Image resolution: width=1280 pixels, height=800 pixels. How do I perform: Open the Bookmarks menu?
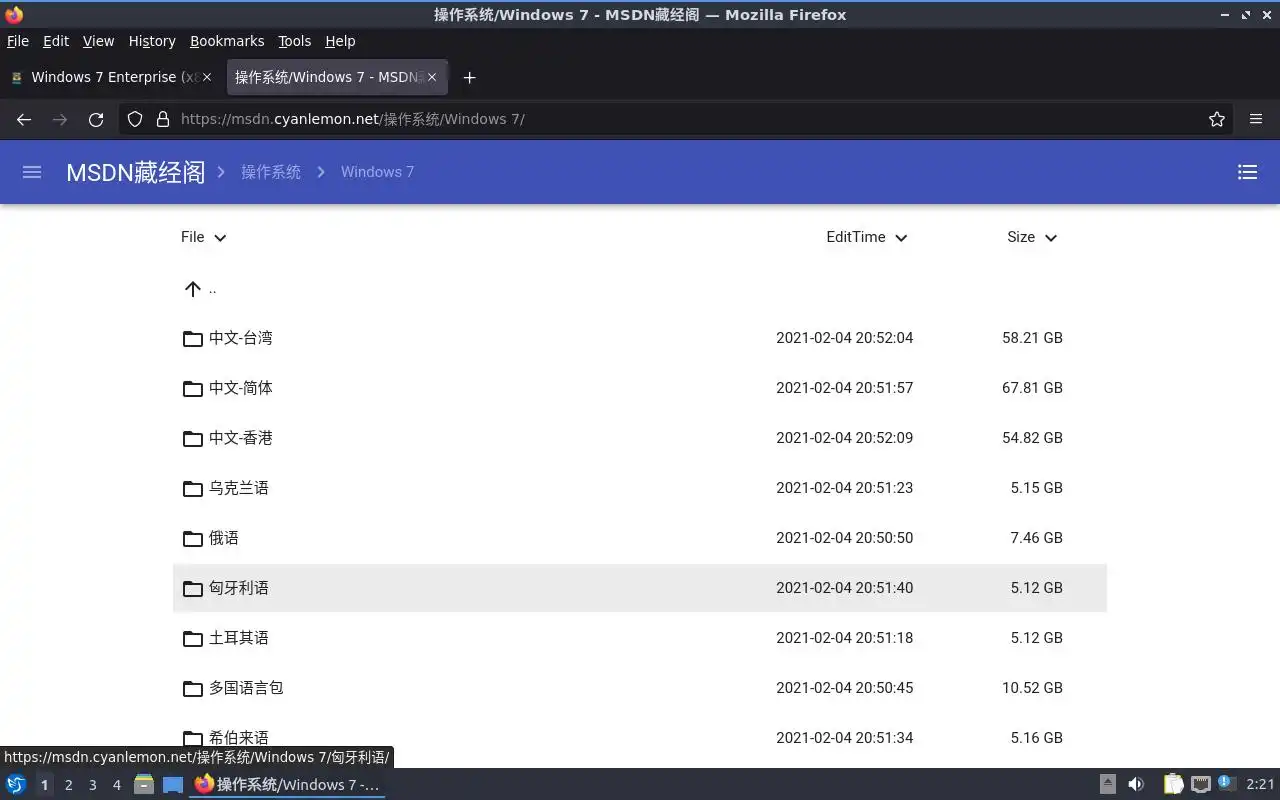coord(227,41)
